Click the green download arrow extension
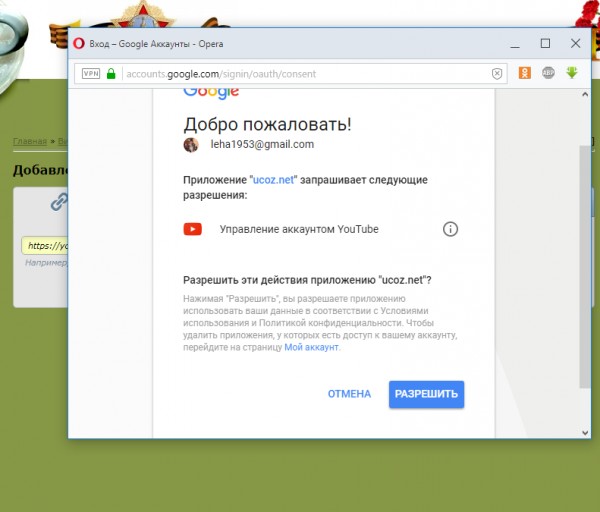 pyautogui.click(x=572, y=72)
